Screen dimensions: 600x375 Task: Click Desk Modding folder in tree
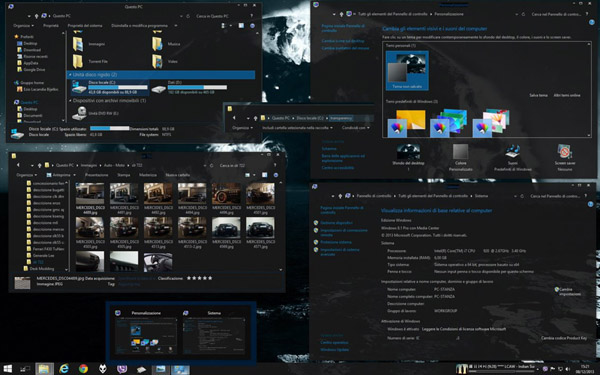point(39,269)
